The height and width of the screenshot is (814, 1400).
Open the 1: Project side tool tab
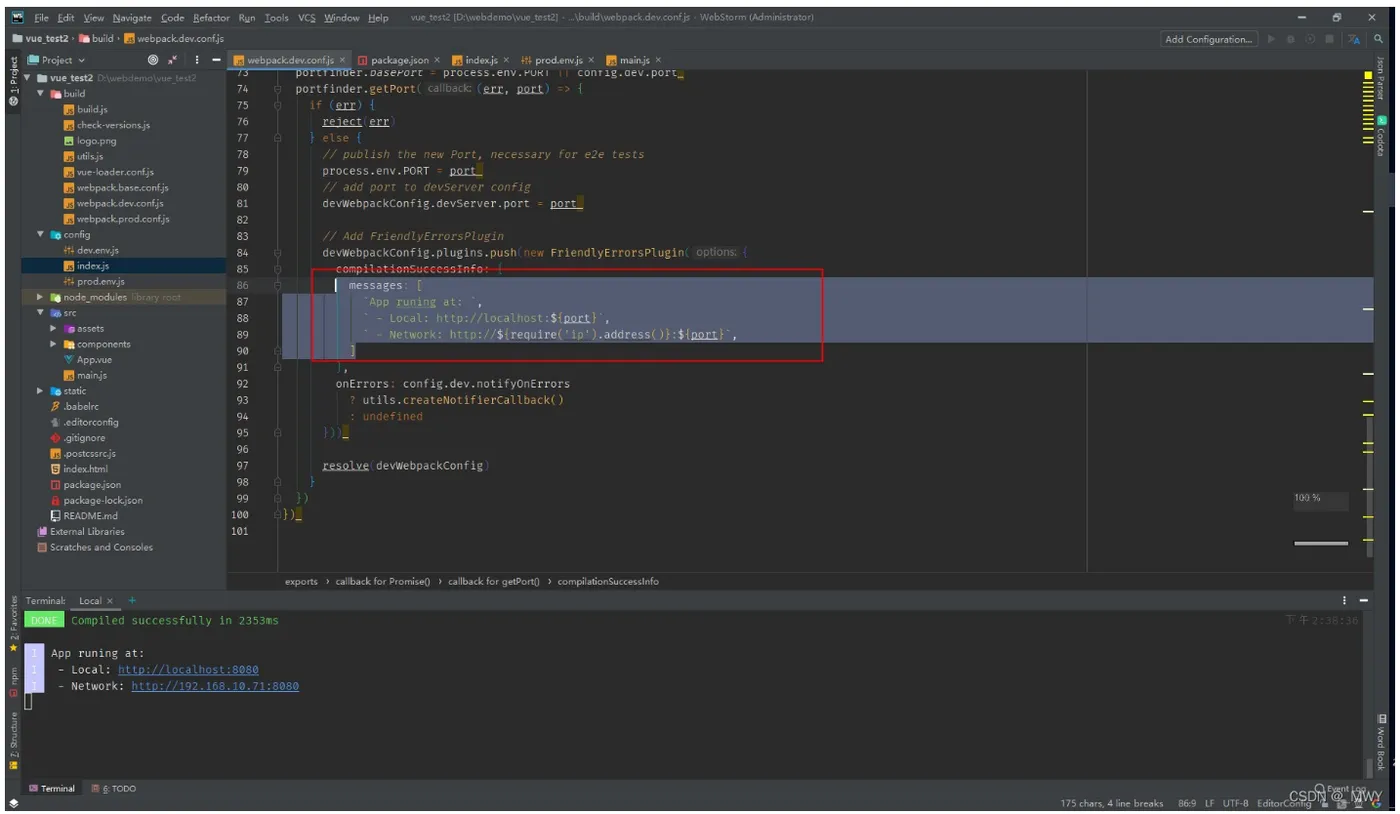[14, 81]
